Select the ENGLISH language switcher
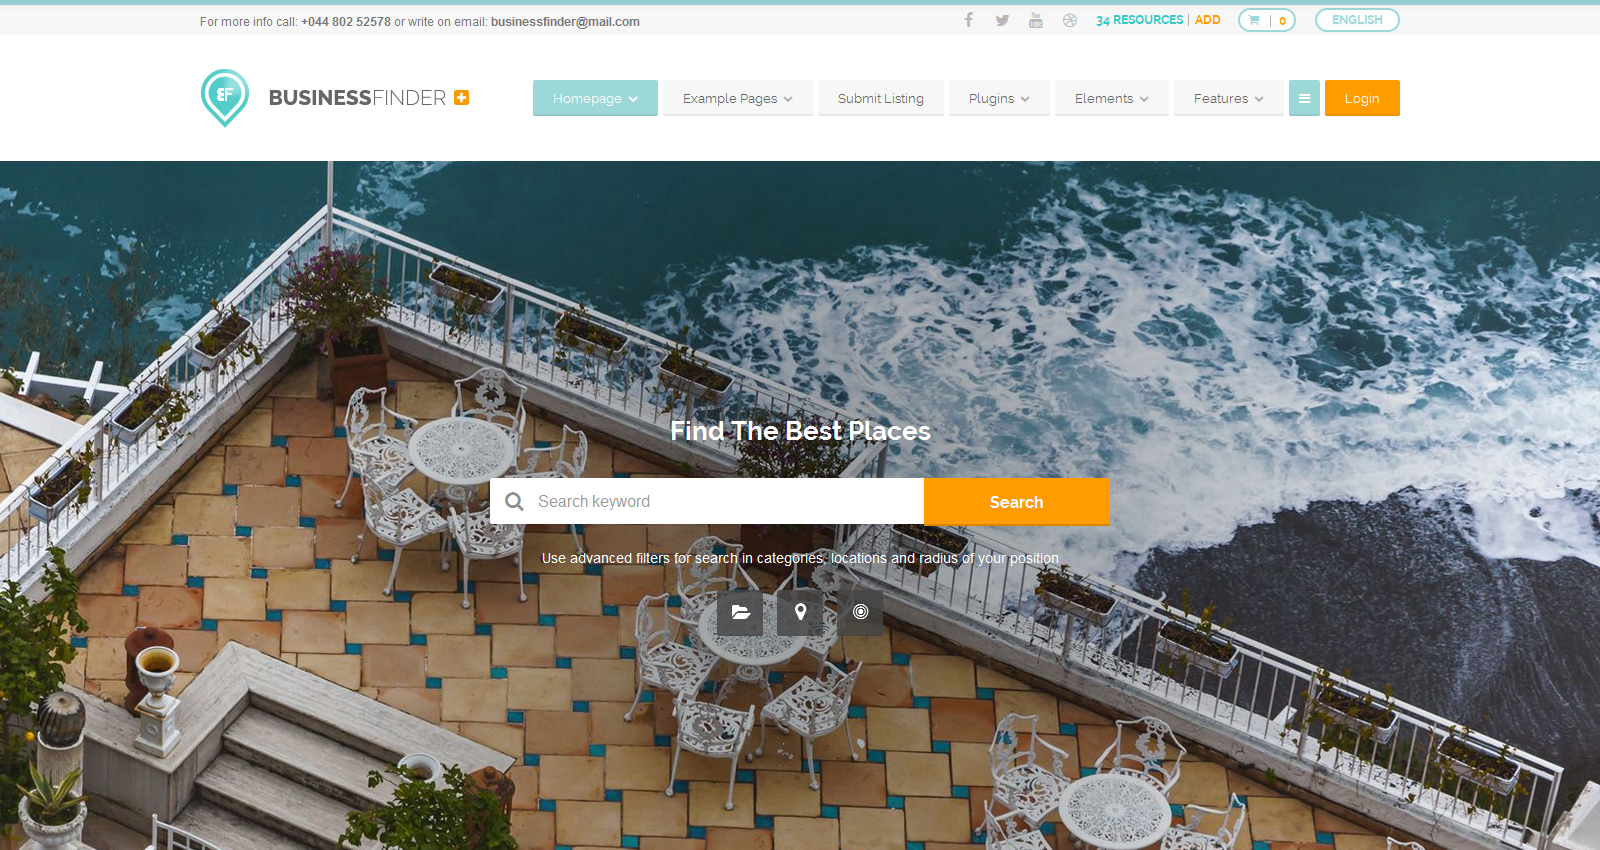The image size is (1600, 850). coord(1357,20)
